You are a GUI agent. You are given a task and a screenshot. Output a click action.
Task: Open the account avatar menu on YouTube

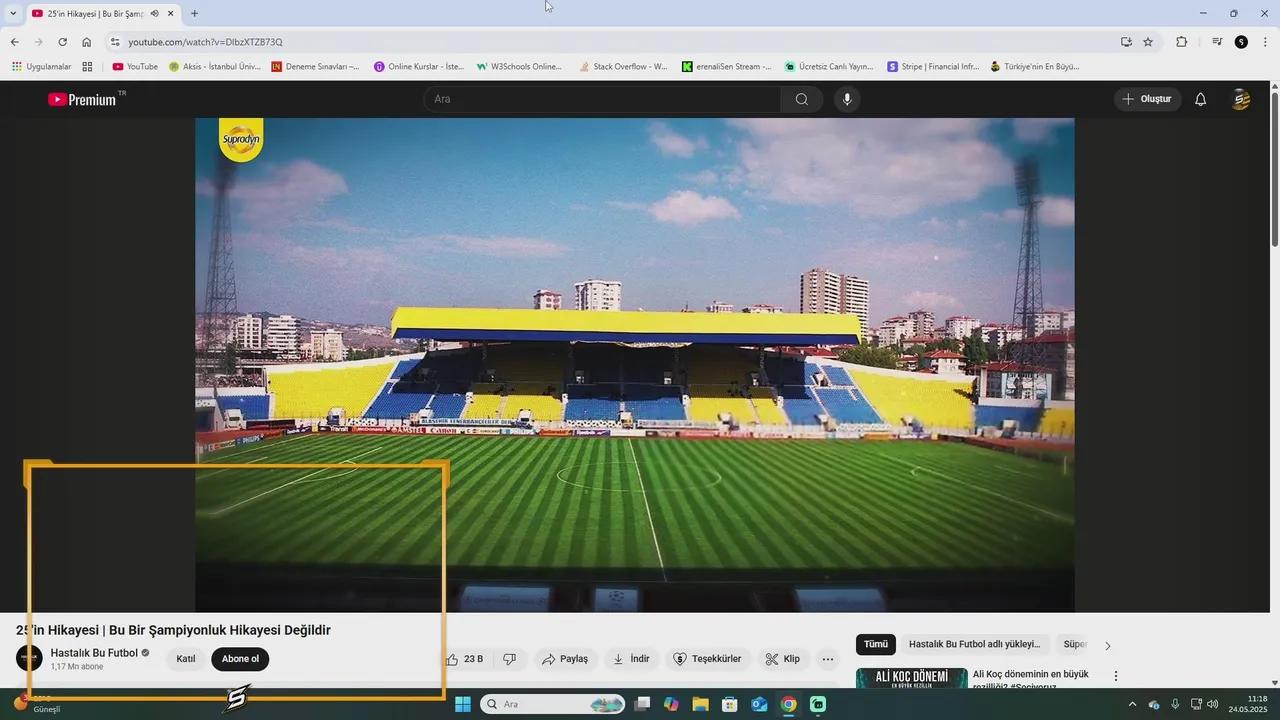(1240, 99)
